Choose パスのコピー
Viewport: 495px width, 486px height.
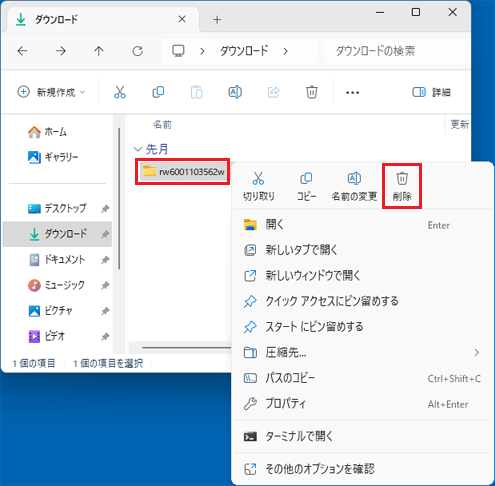point(363,378)
